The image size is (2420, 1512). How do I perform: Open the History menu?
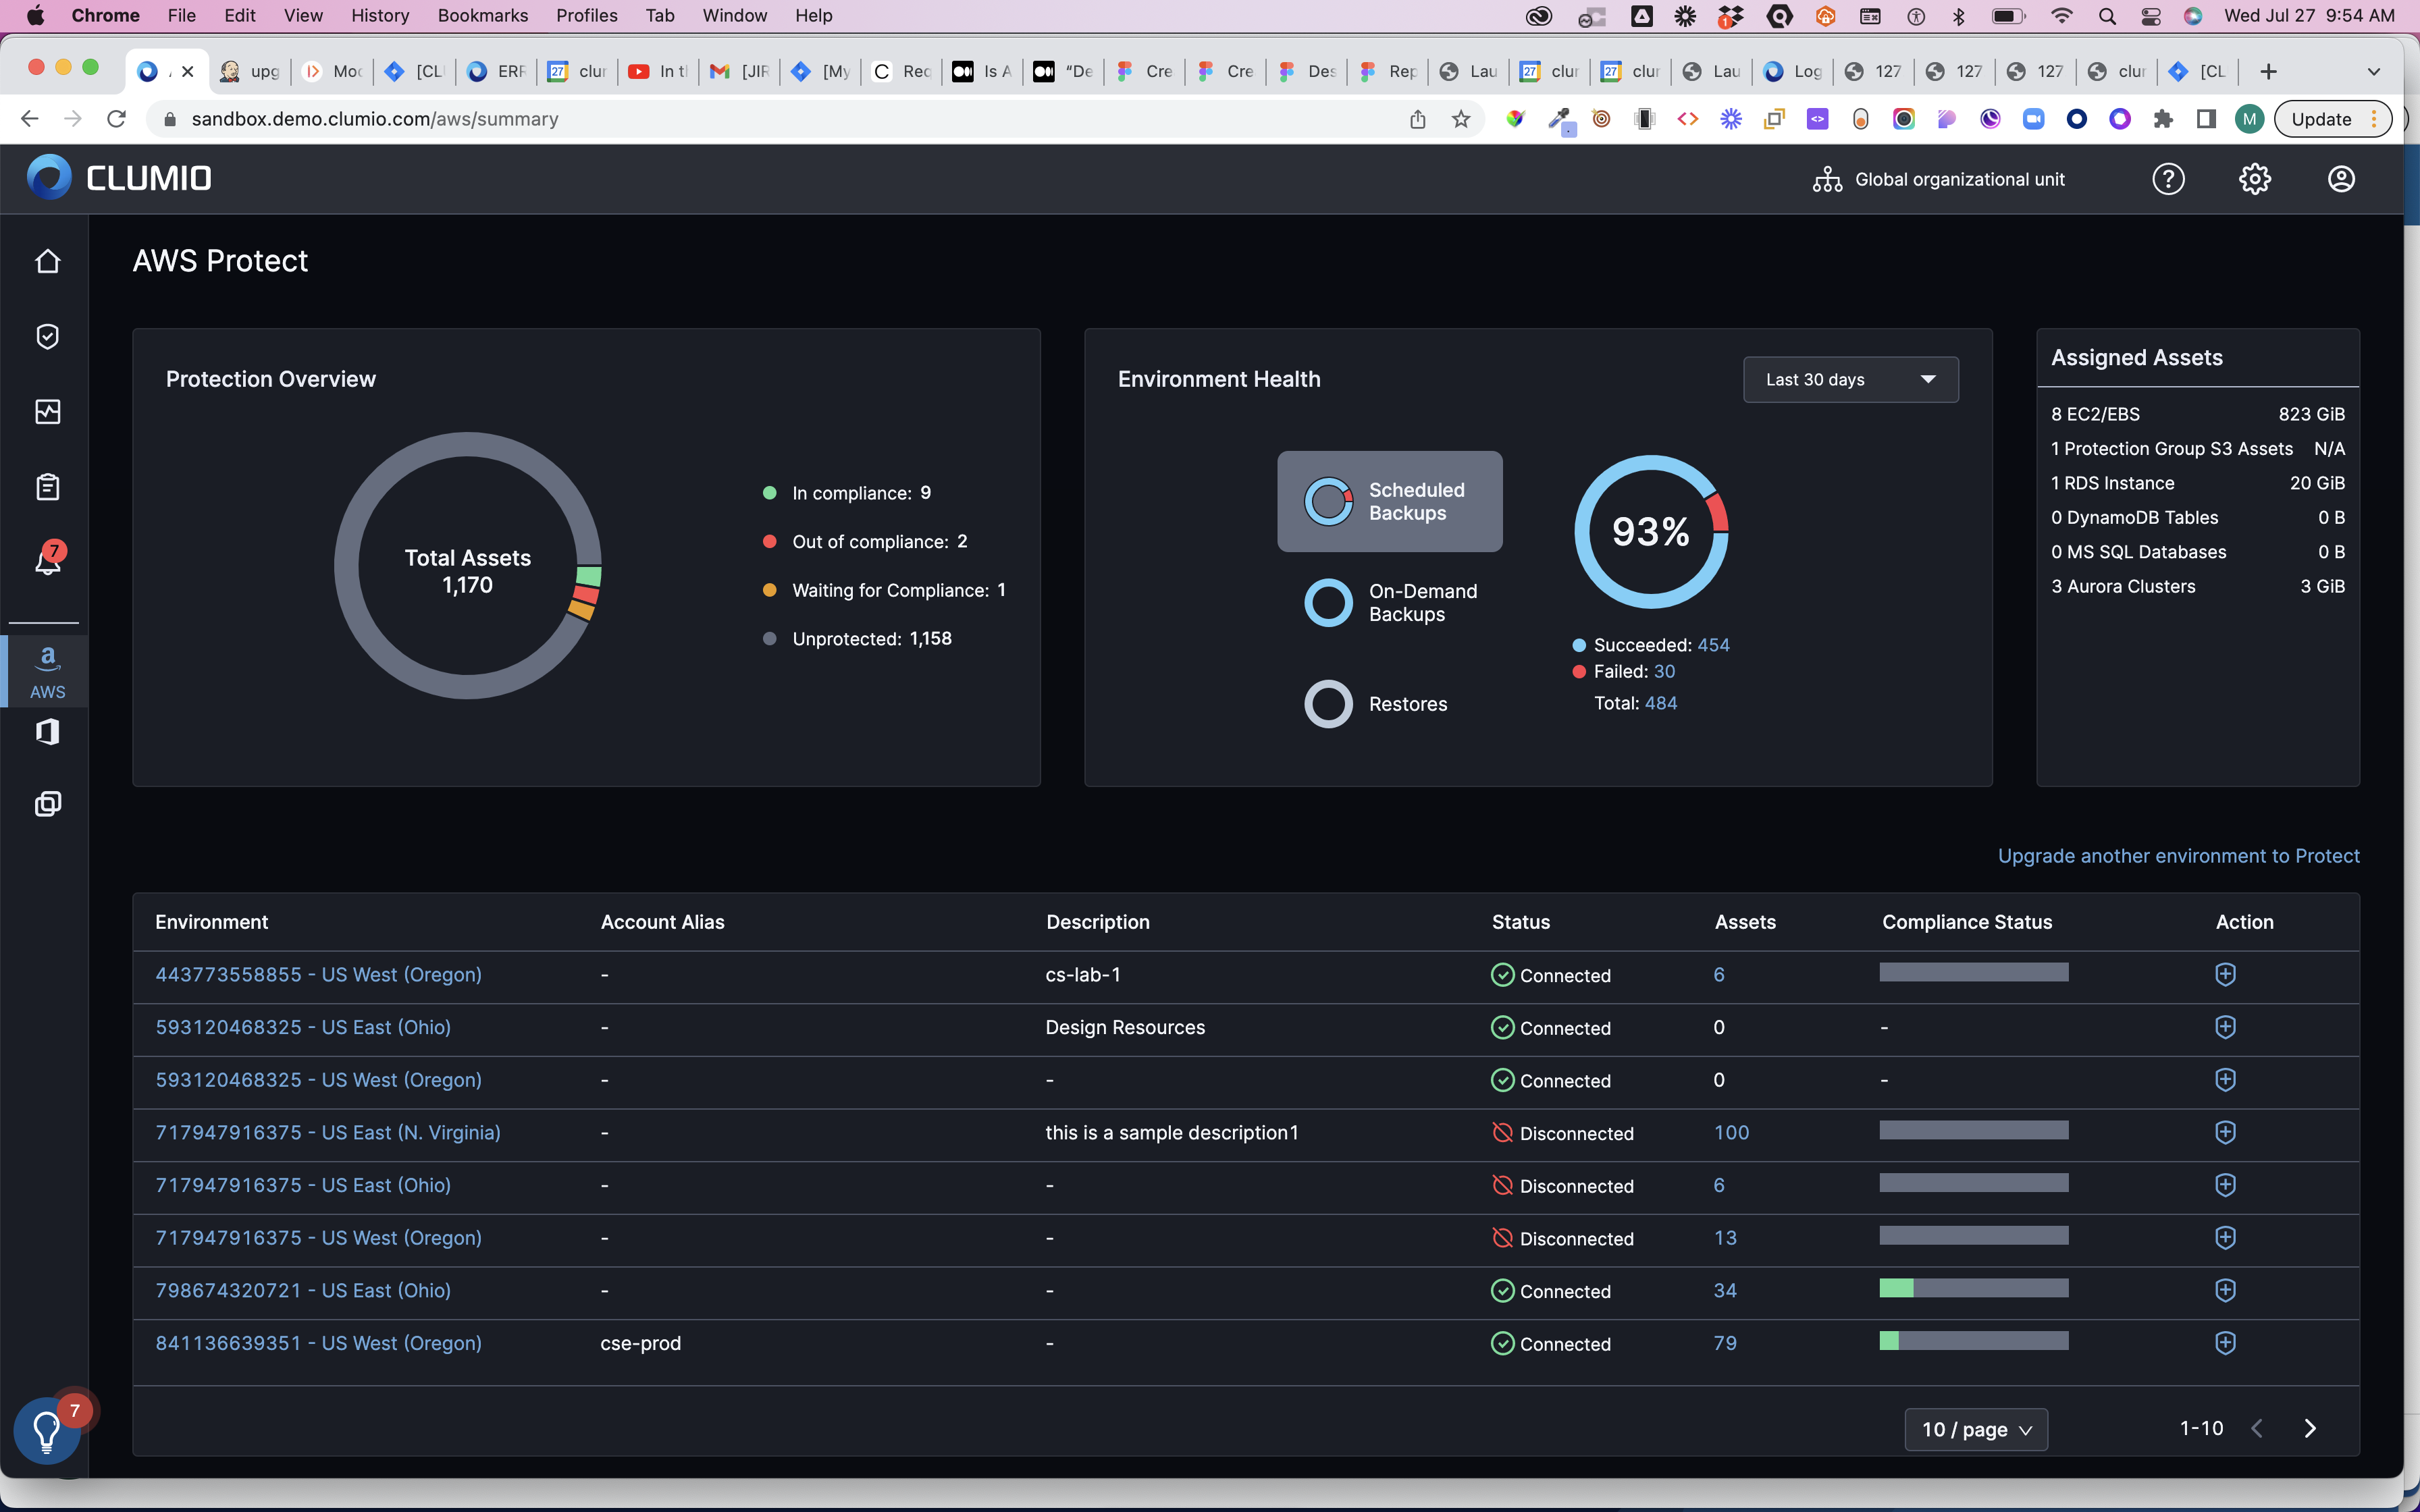pos(380,15)
